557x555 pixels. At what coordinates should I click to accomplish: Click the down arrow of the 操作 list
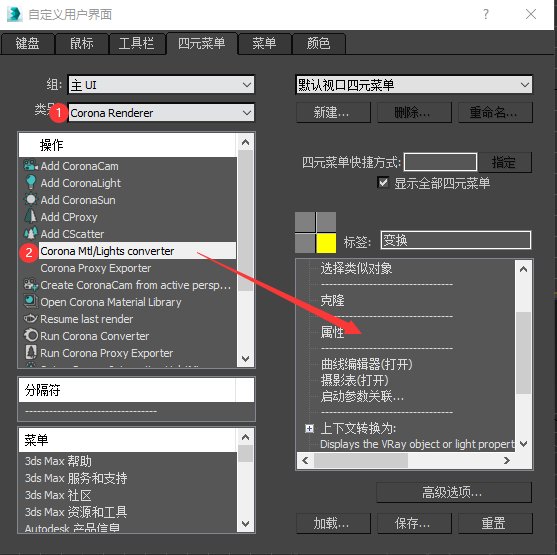coord(245,359)
